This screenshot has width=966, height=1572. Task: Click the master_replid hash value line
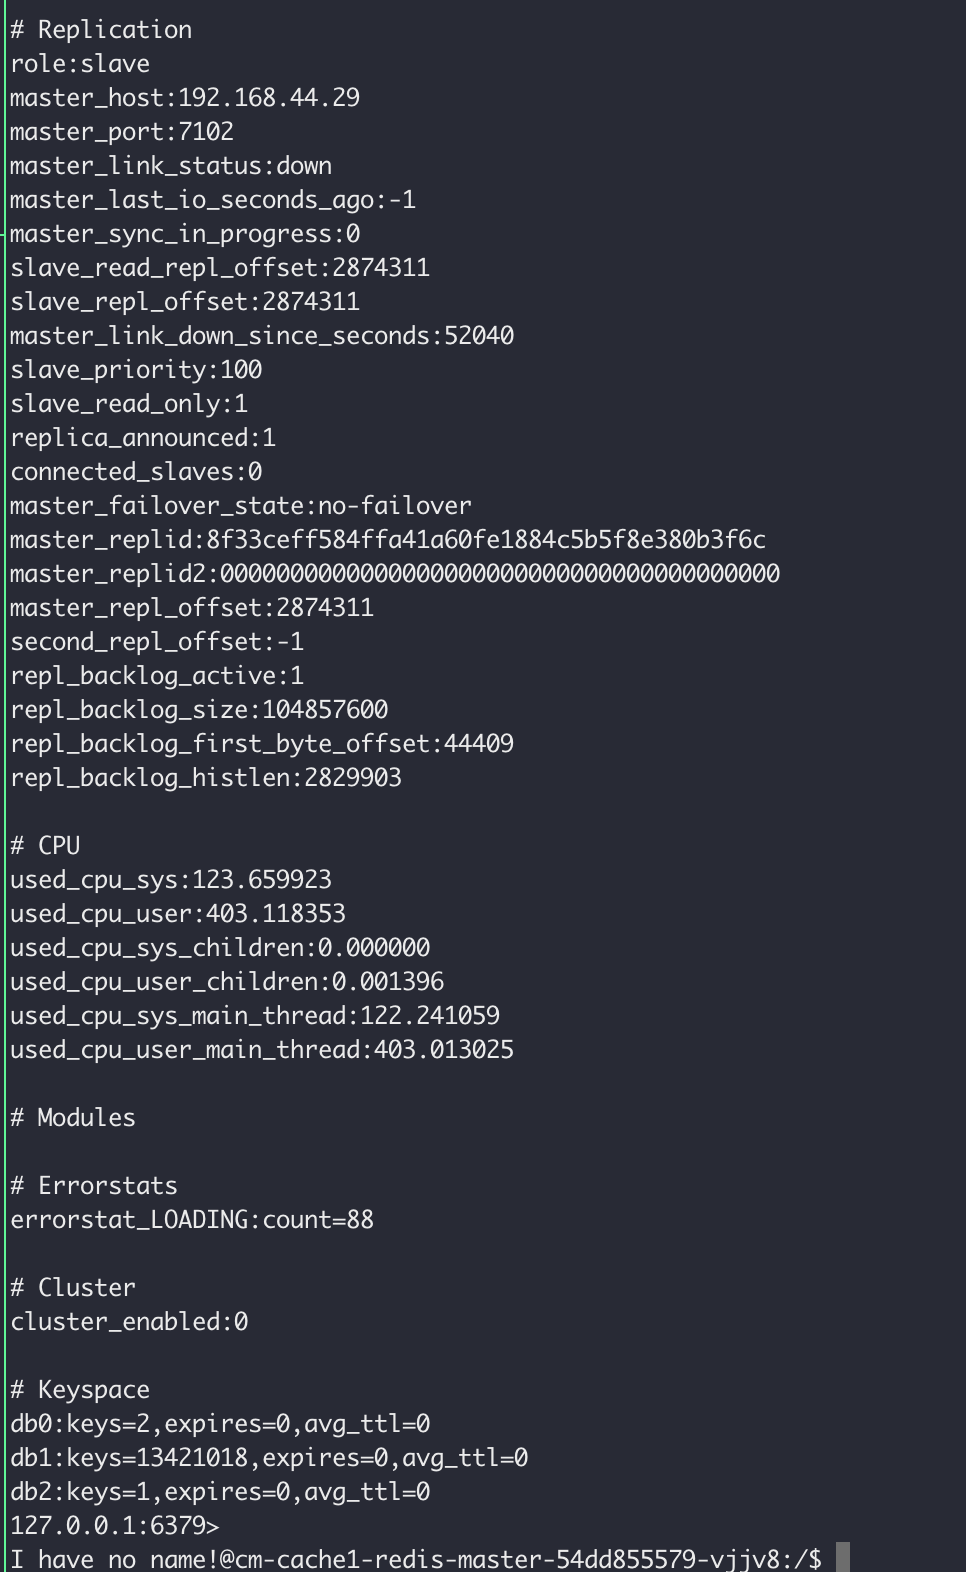tap(388, 540)
